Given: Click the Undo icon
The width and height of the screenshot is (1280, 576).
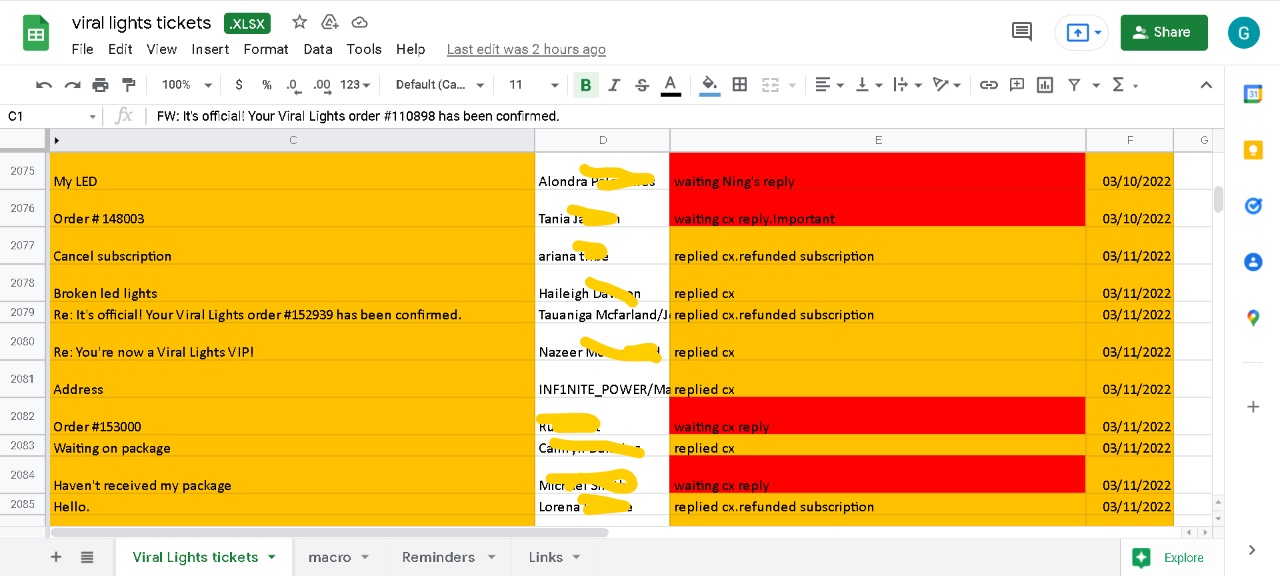Looking at the screenshot, I should [44, 85].
